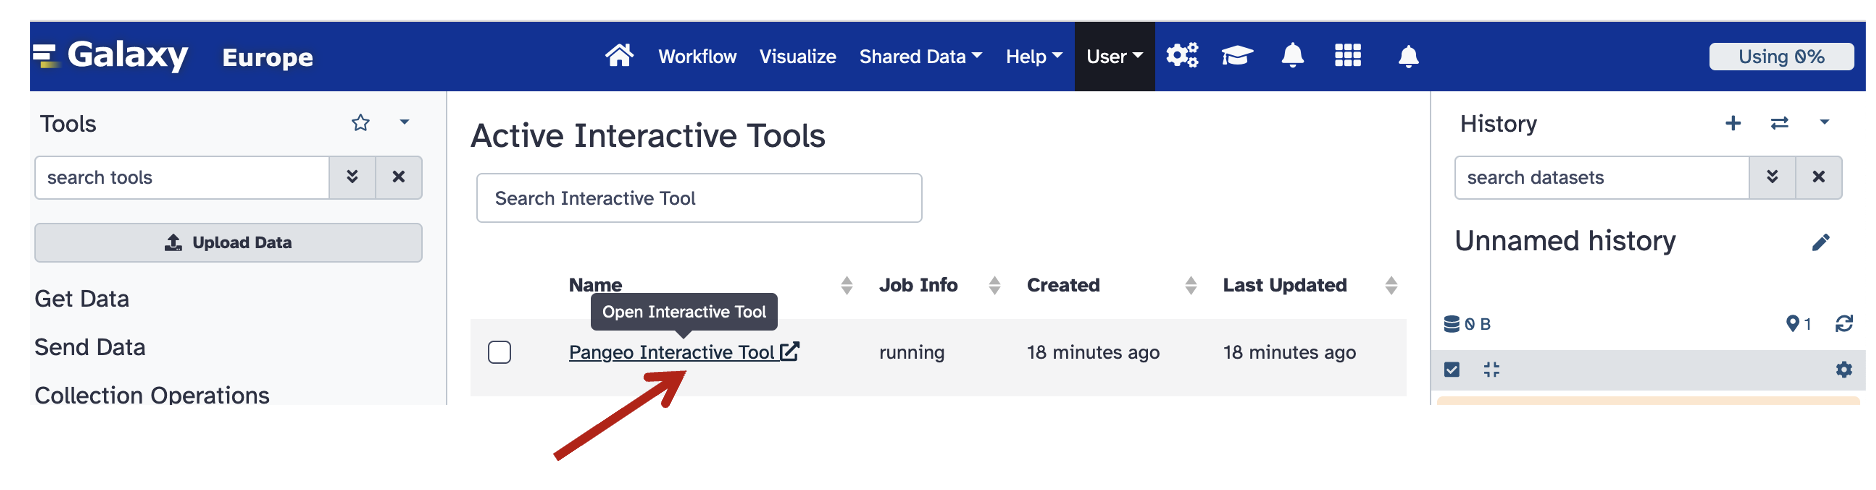Viewport: 1876px width, 490px height.
Task: Click the Galaxy Europe logo
Action: [173, 56]
